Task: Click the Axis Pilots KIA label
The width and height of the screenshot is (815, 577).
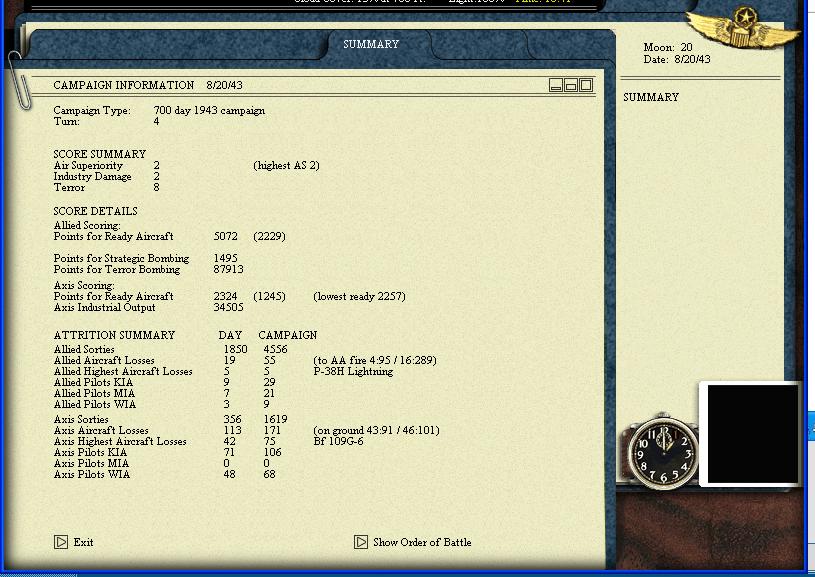Action: [90, 452]
